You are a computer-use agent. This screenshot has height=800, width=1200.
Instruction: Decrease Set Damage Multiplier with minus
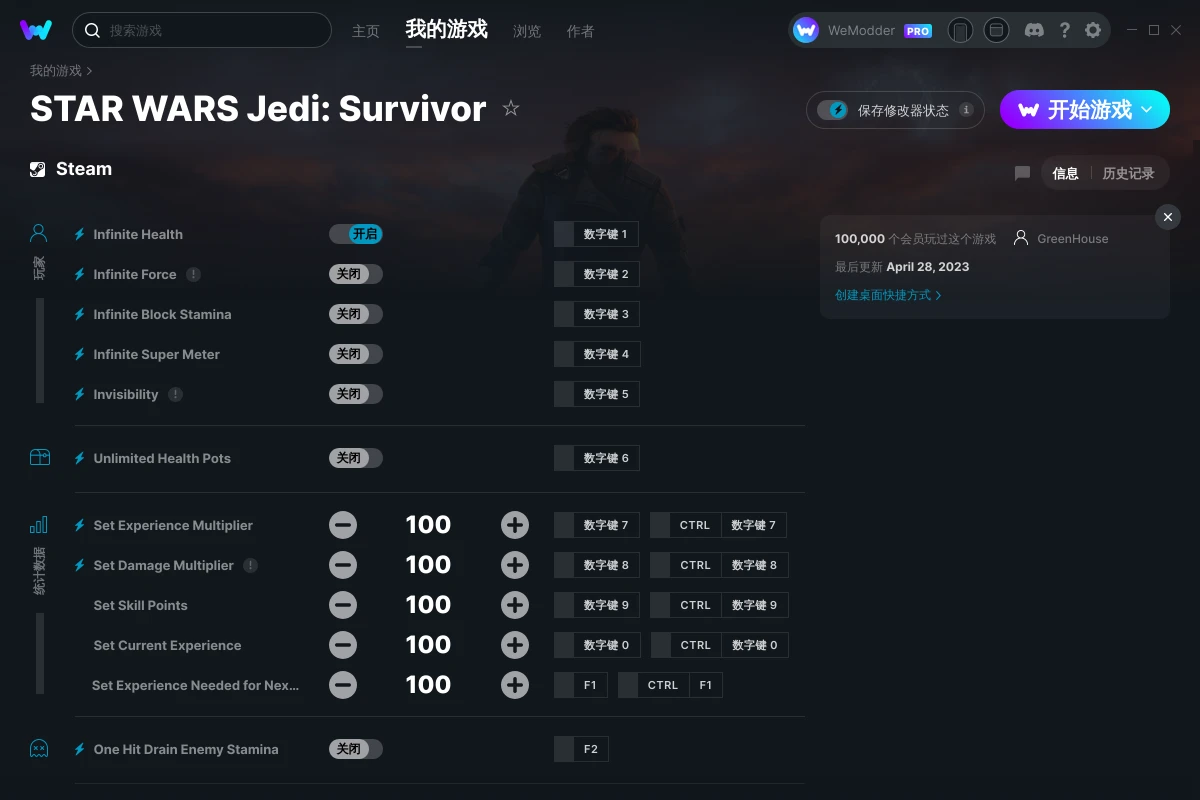click(x=343, y=565)
